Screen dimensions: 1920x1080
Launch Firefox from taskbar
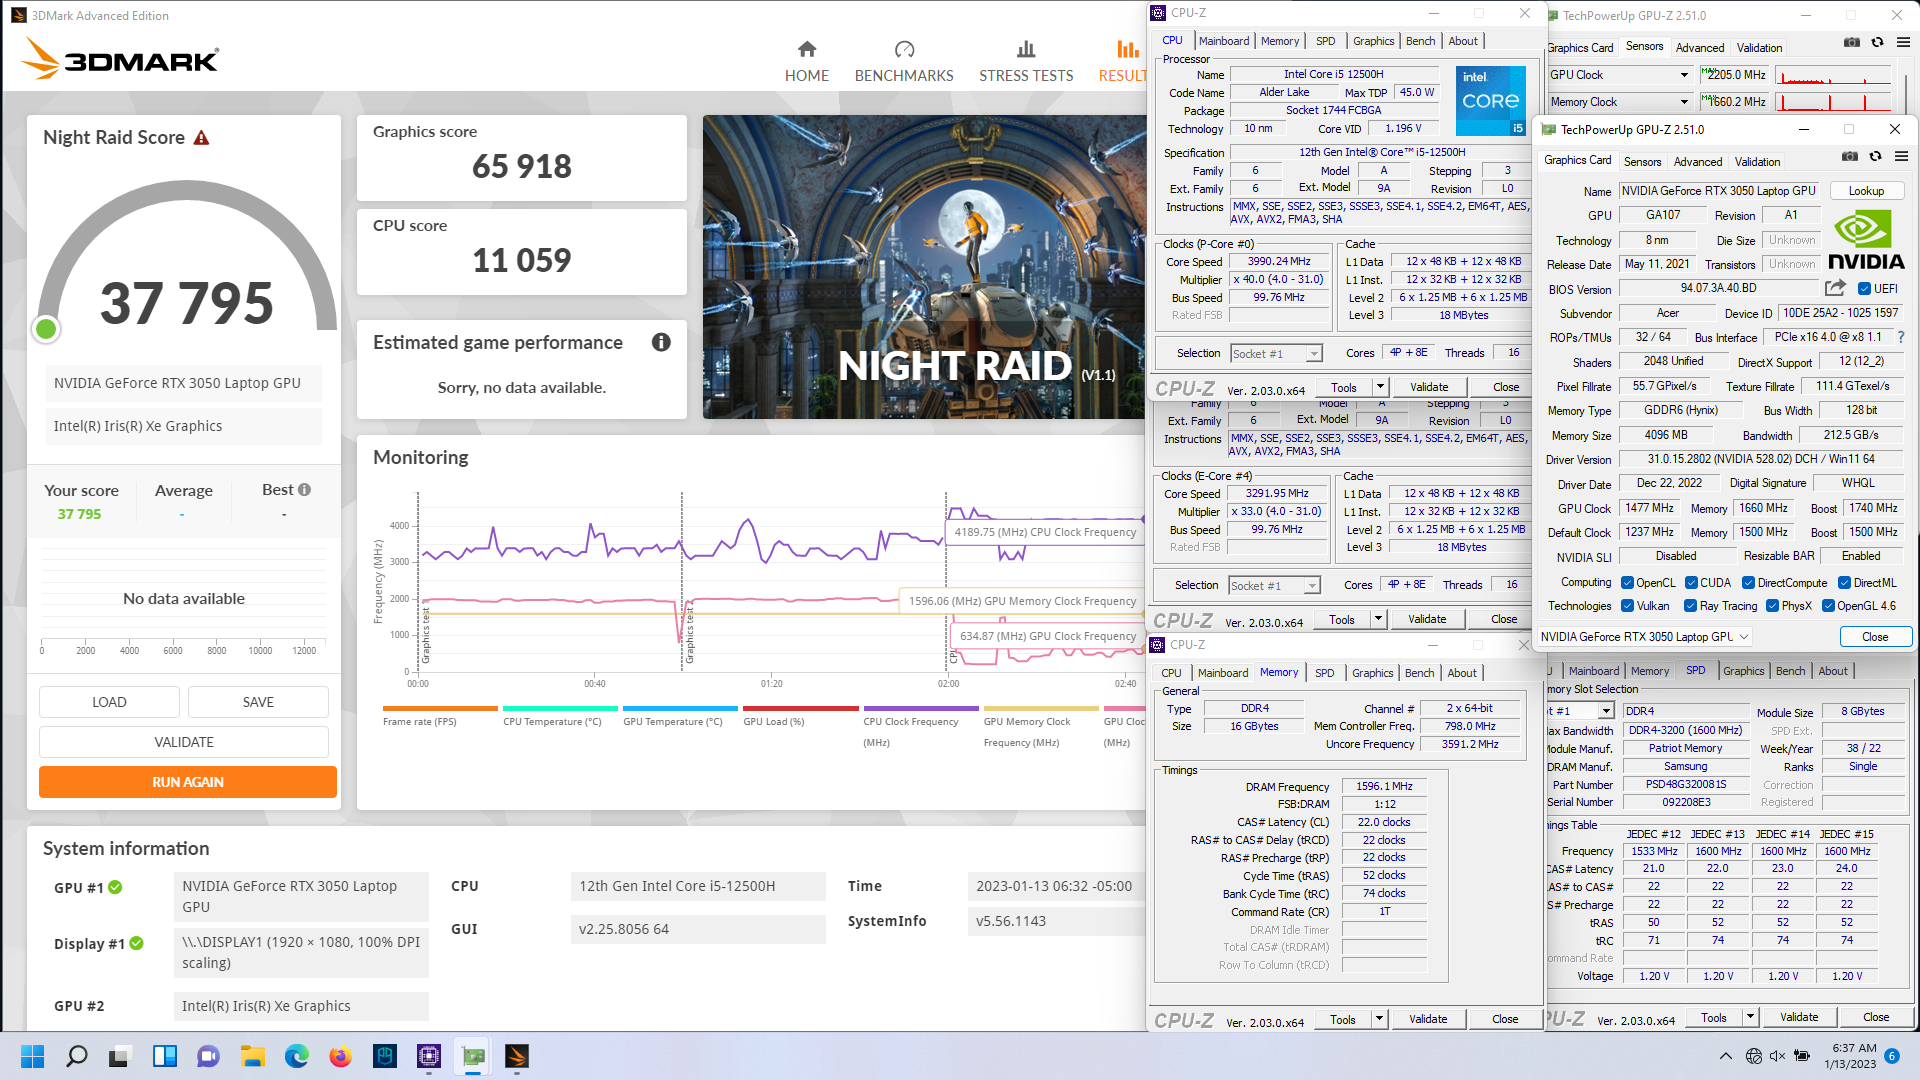pos(341,1056)
